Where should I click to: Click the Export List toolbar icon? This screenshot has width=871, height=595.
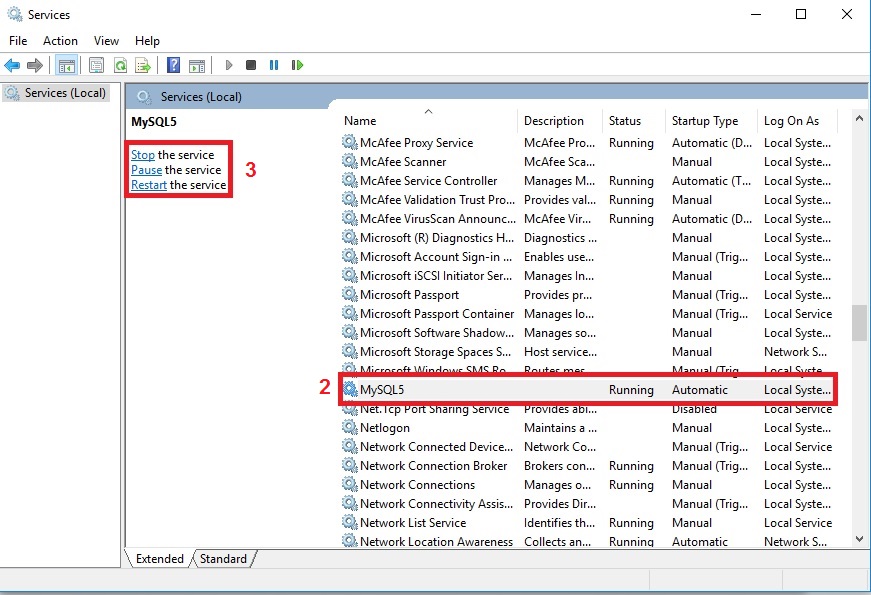143,65
